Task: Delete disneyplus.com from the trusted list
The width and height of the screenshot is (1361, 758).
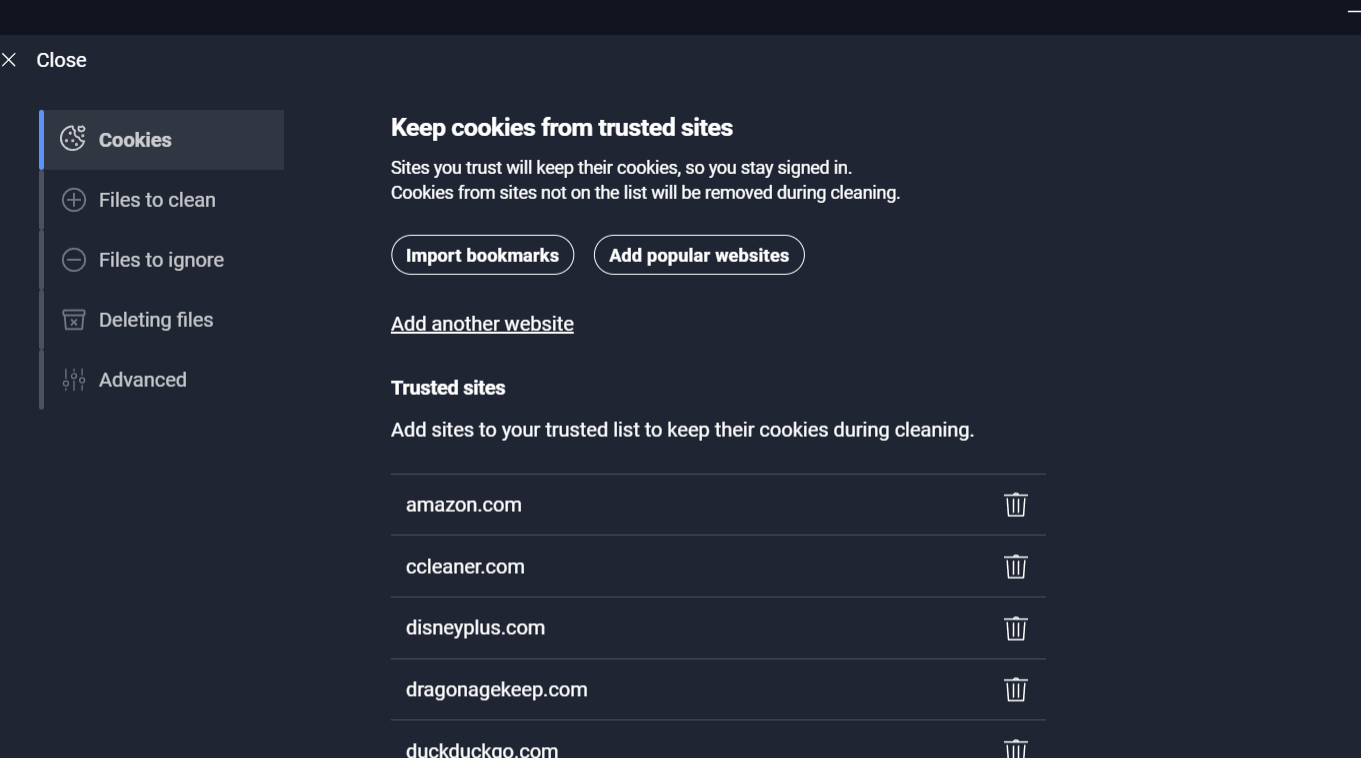Action: (1015, 628)
